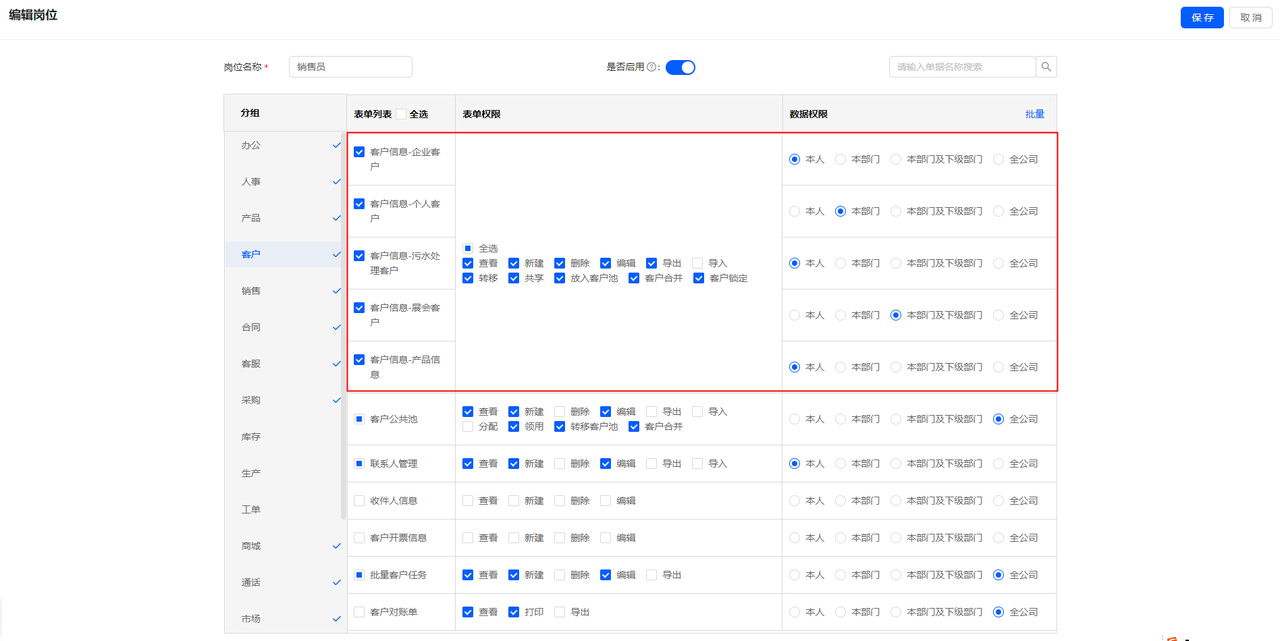Focus the 岗位名称 input field
Image resolution: width=1280 pixels, height=641 pixels.
point(350,67)
